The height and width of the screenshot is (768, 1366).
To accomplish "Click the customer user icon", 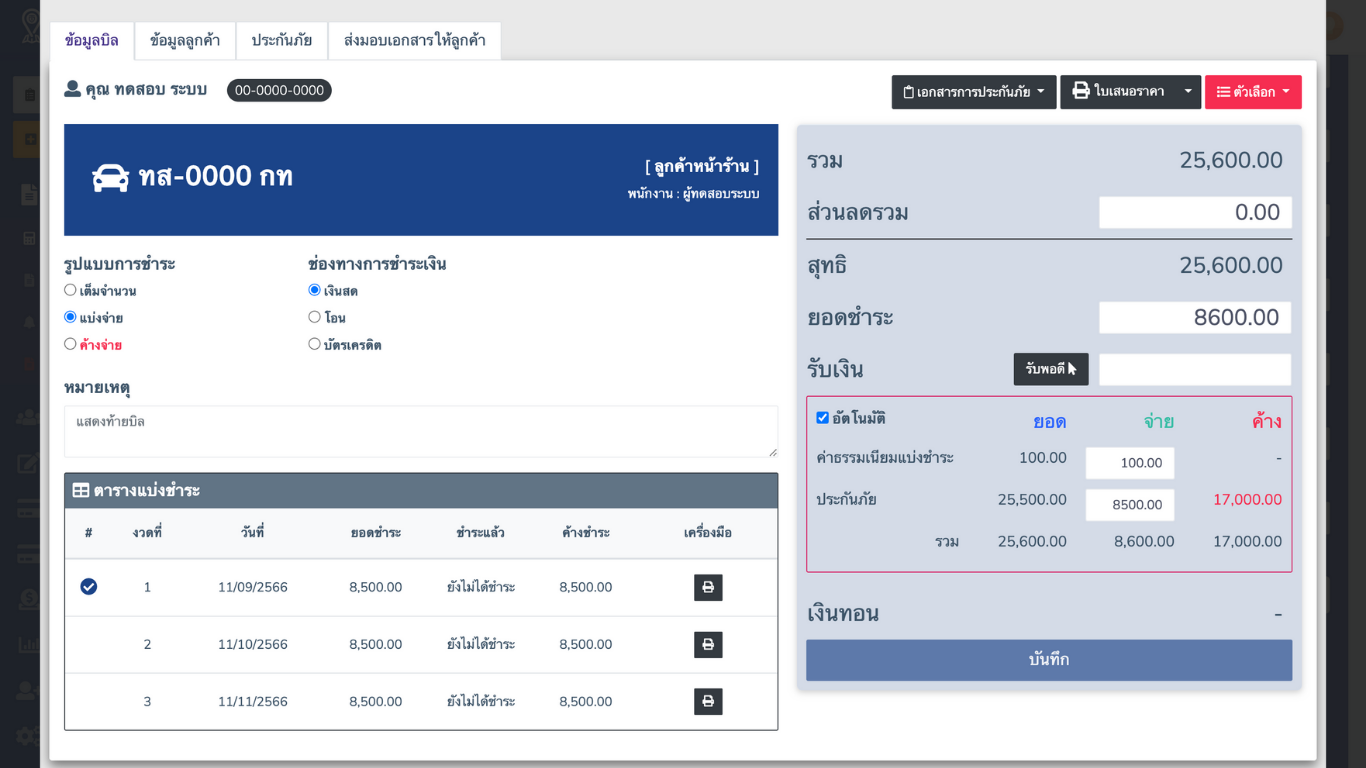I will pos(72,89).
